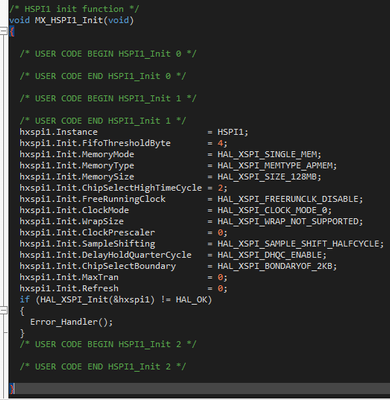Click hxspi1.Init.FifoThresholdByte identifier
Image resolution: width=390 pixels, height=400 pixels.
click(95, 143)
